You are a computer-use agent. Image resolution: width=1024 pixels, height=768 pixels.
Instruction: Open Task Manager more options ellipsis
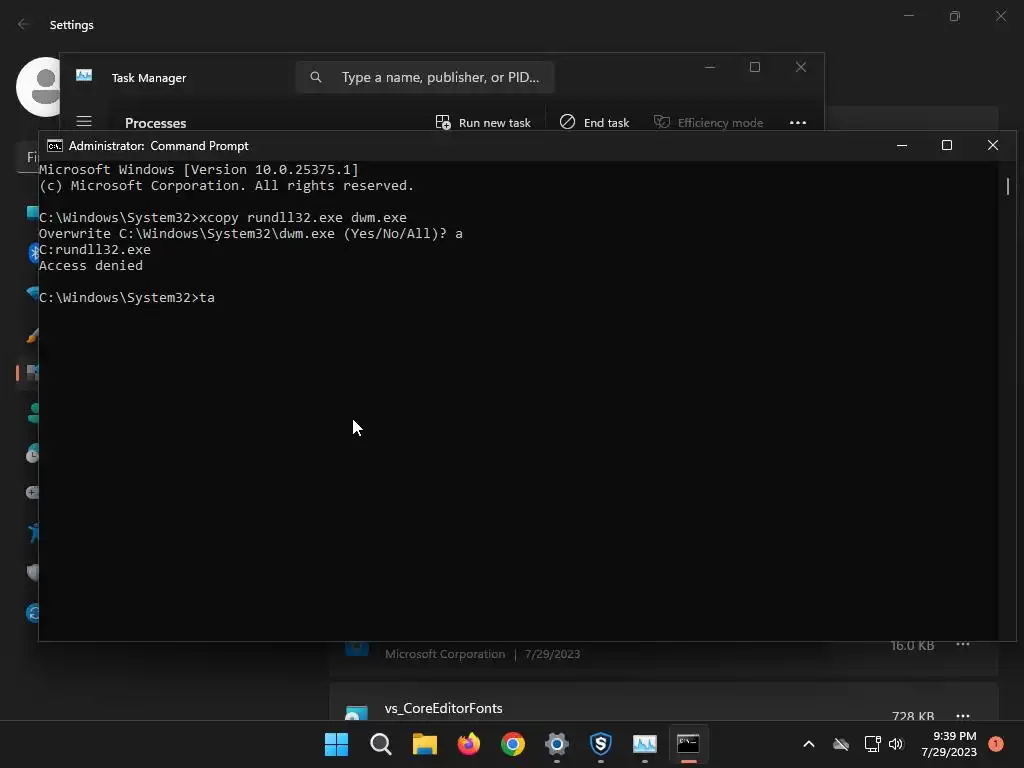pyautogui.click(x=797, y=122)
